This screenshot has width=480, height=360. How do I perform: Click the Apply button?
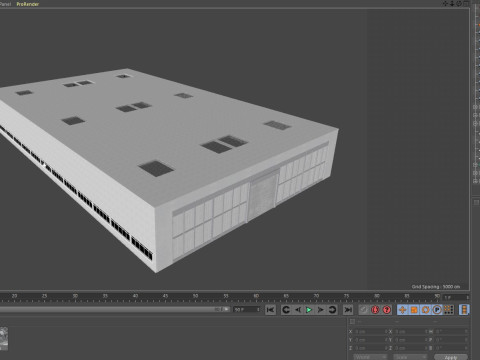point(451,357)
